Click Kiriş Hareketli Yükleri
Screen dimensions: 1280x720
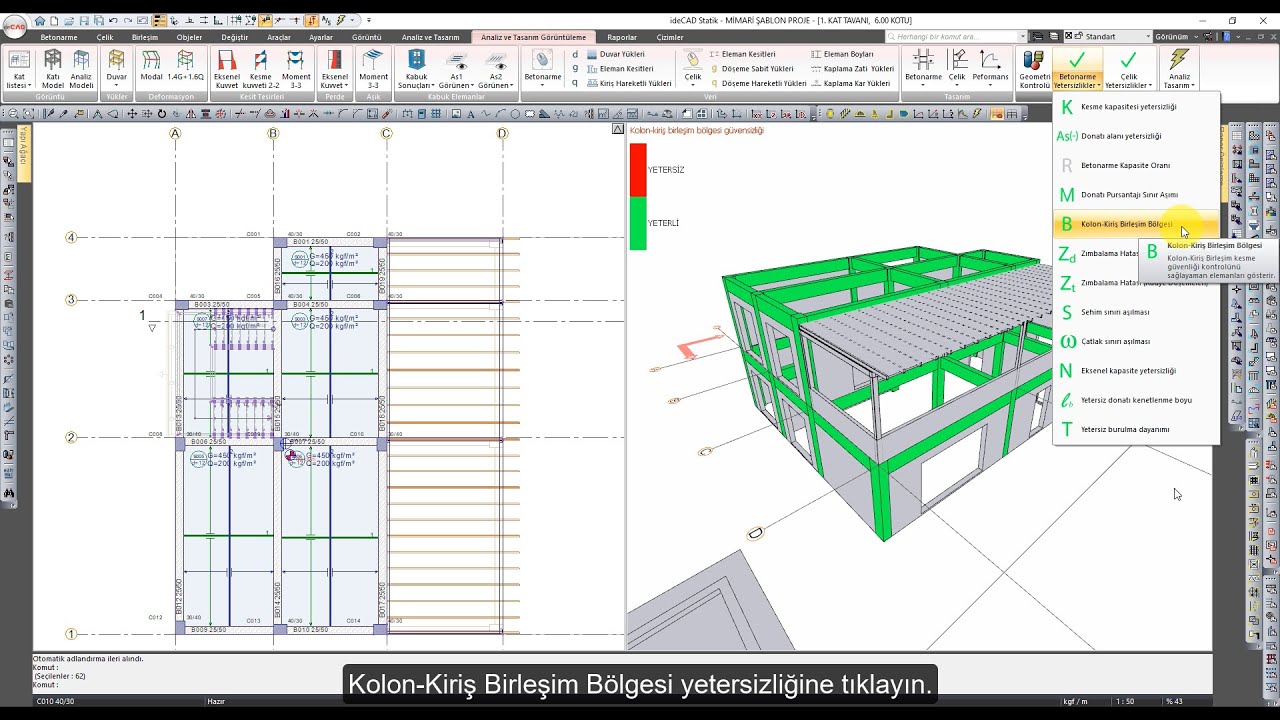tap(628, 84)
